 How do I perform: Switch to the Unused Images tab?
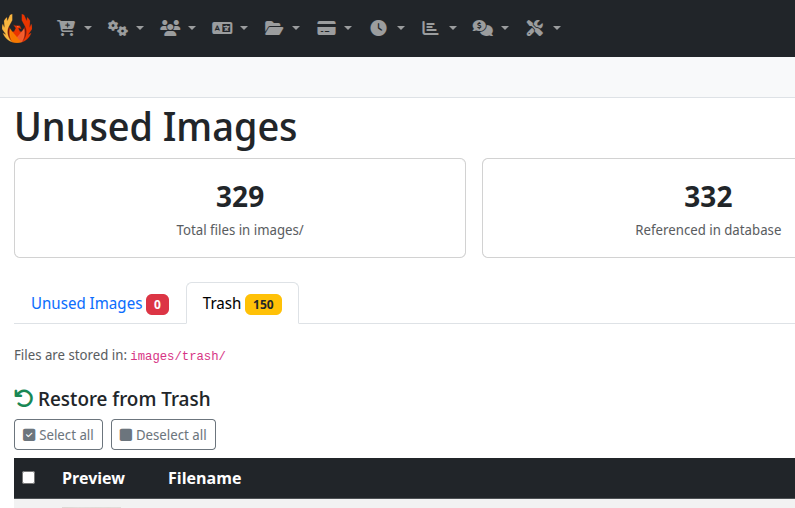[100, 304]
